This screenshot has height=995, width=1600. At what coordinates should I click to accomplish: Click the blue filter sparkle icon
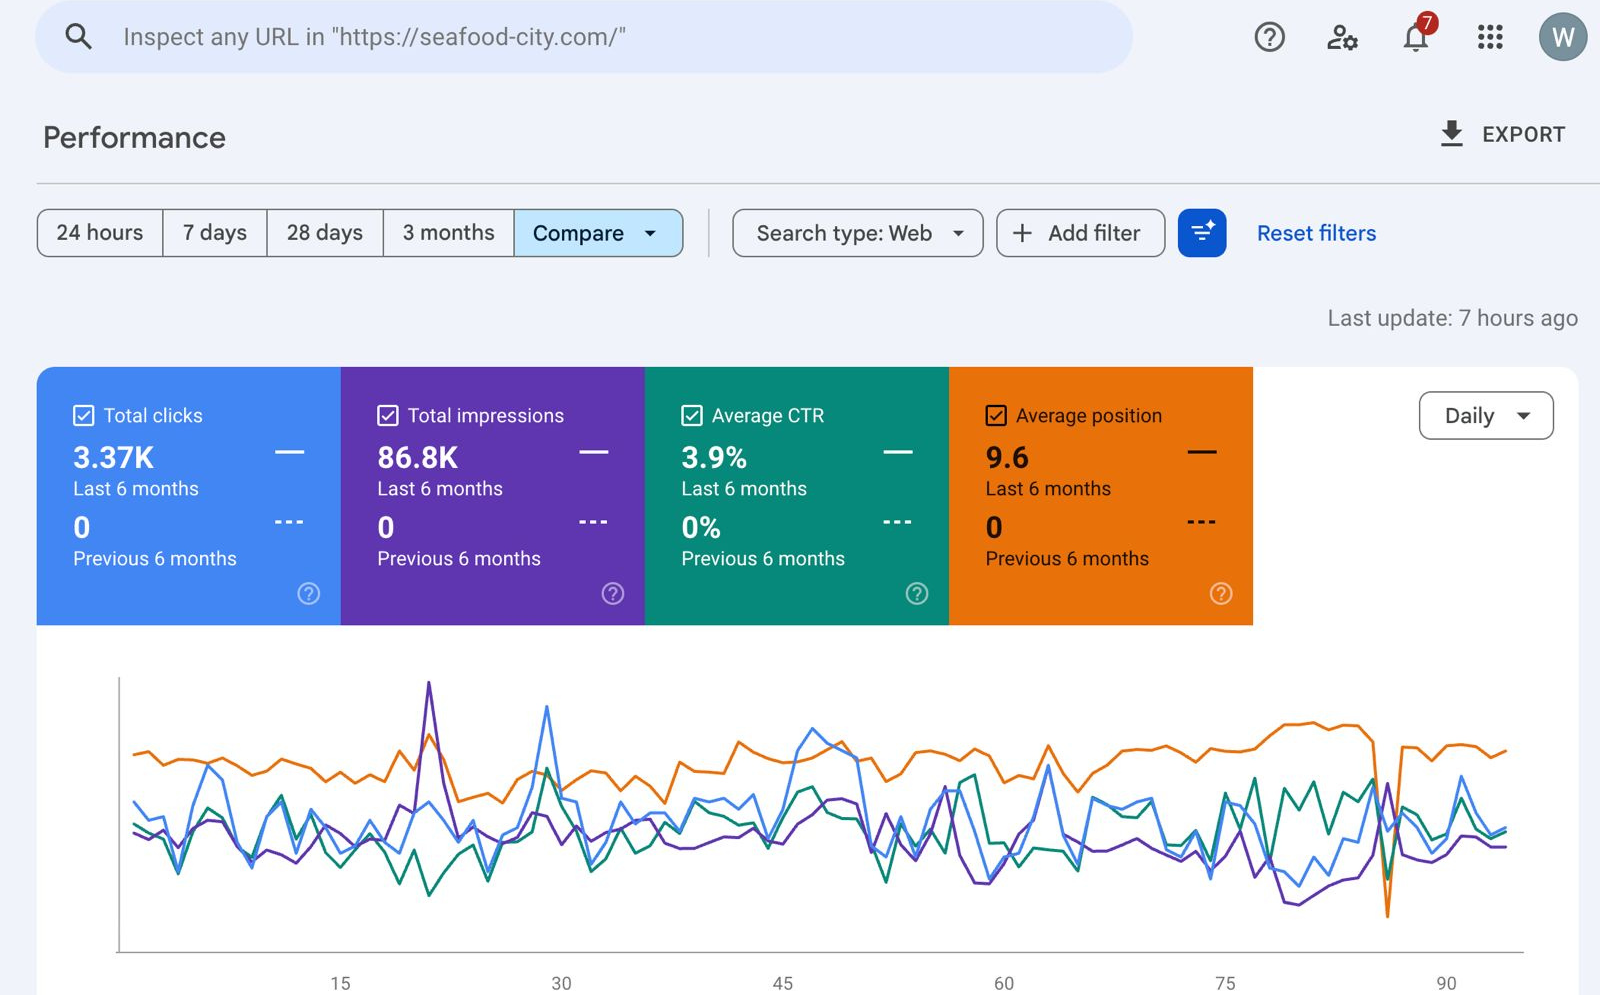click(1202, 233)
